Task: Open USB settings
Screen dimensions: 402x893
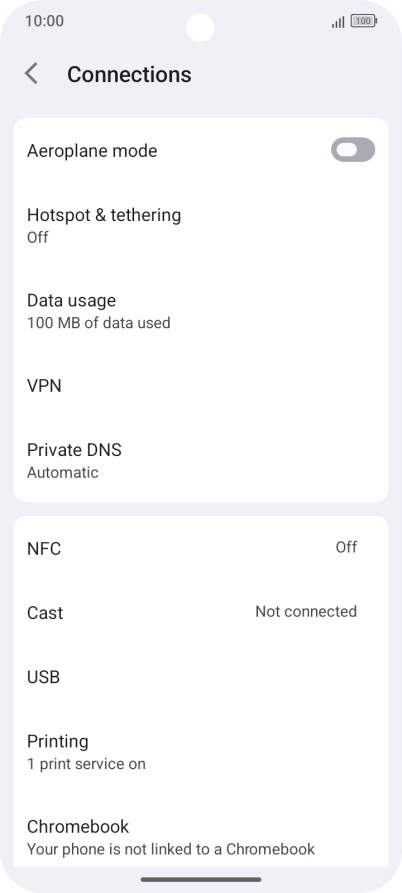Action: (201, 677)
